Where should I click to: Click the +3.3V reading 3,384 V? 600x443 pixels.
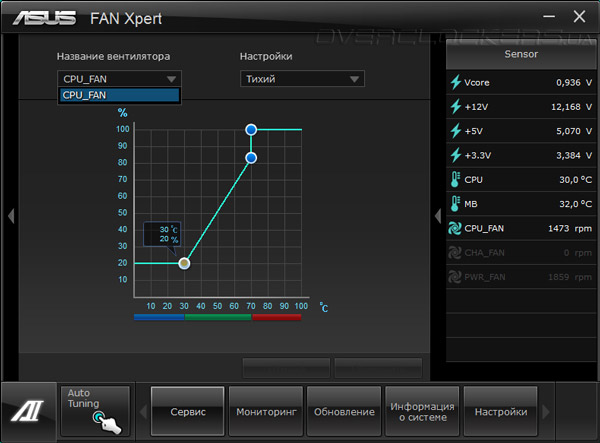pyautogui.click(x=574, y=155)
